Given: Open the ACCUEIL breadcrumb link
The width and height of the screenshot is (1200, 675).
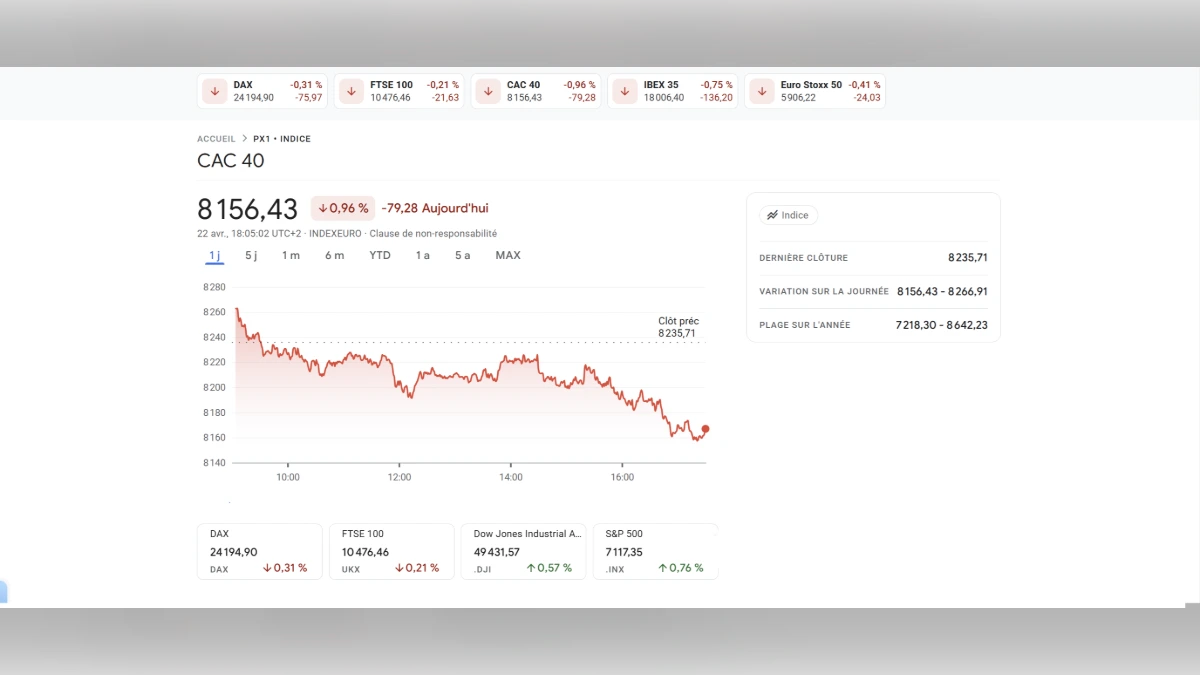Looking at the screenshot, I should tap(216, 138).
